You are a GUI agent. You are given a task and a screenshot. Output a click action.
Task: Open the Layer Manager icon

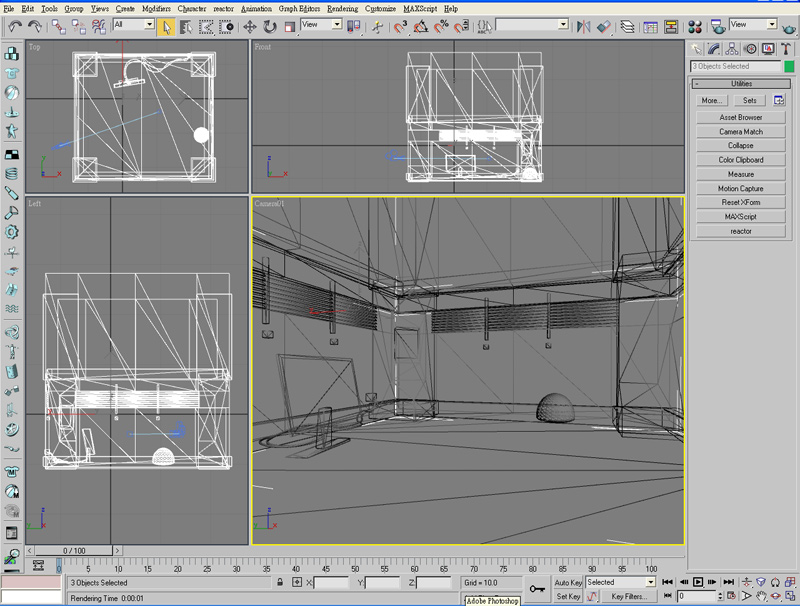coord(627,27)
